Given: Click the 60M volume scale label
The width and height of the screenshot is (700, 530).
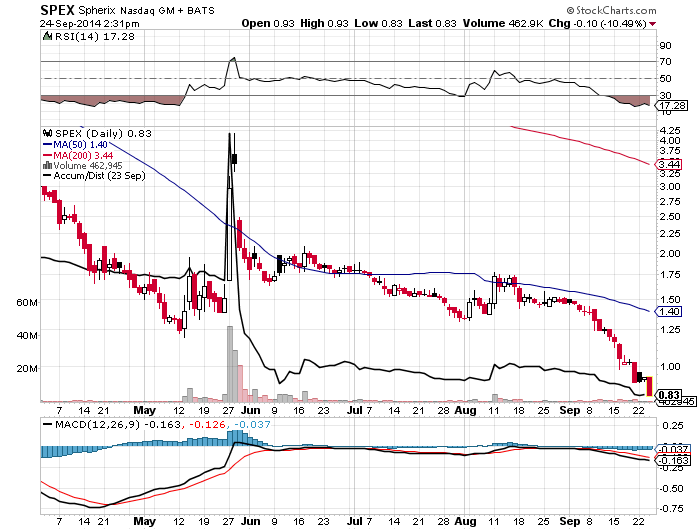Looking at the screenshot, I should [x=27, y=302].
